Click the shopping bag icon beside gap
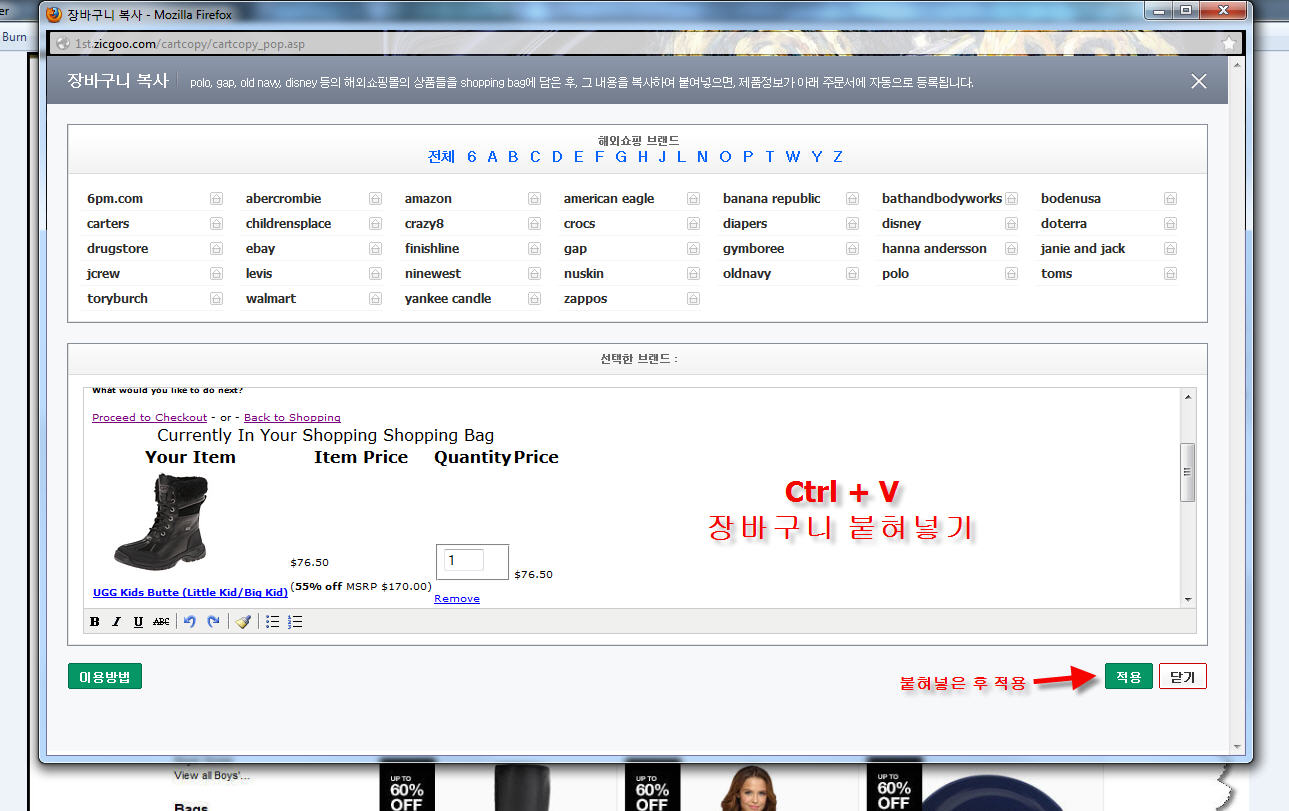 693,249
